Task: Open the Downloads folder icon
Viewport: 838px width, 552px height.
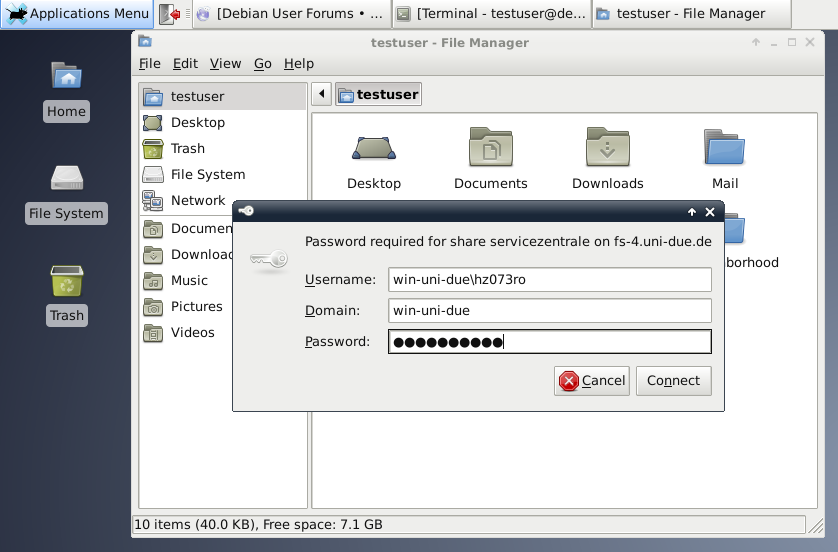Action: point(608,158)
